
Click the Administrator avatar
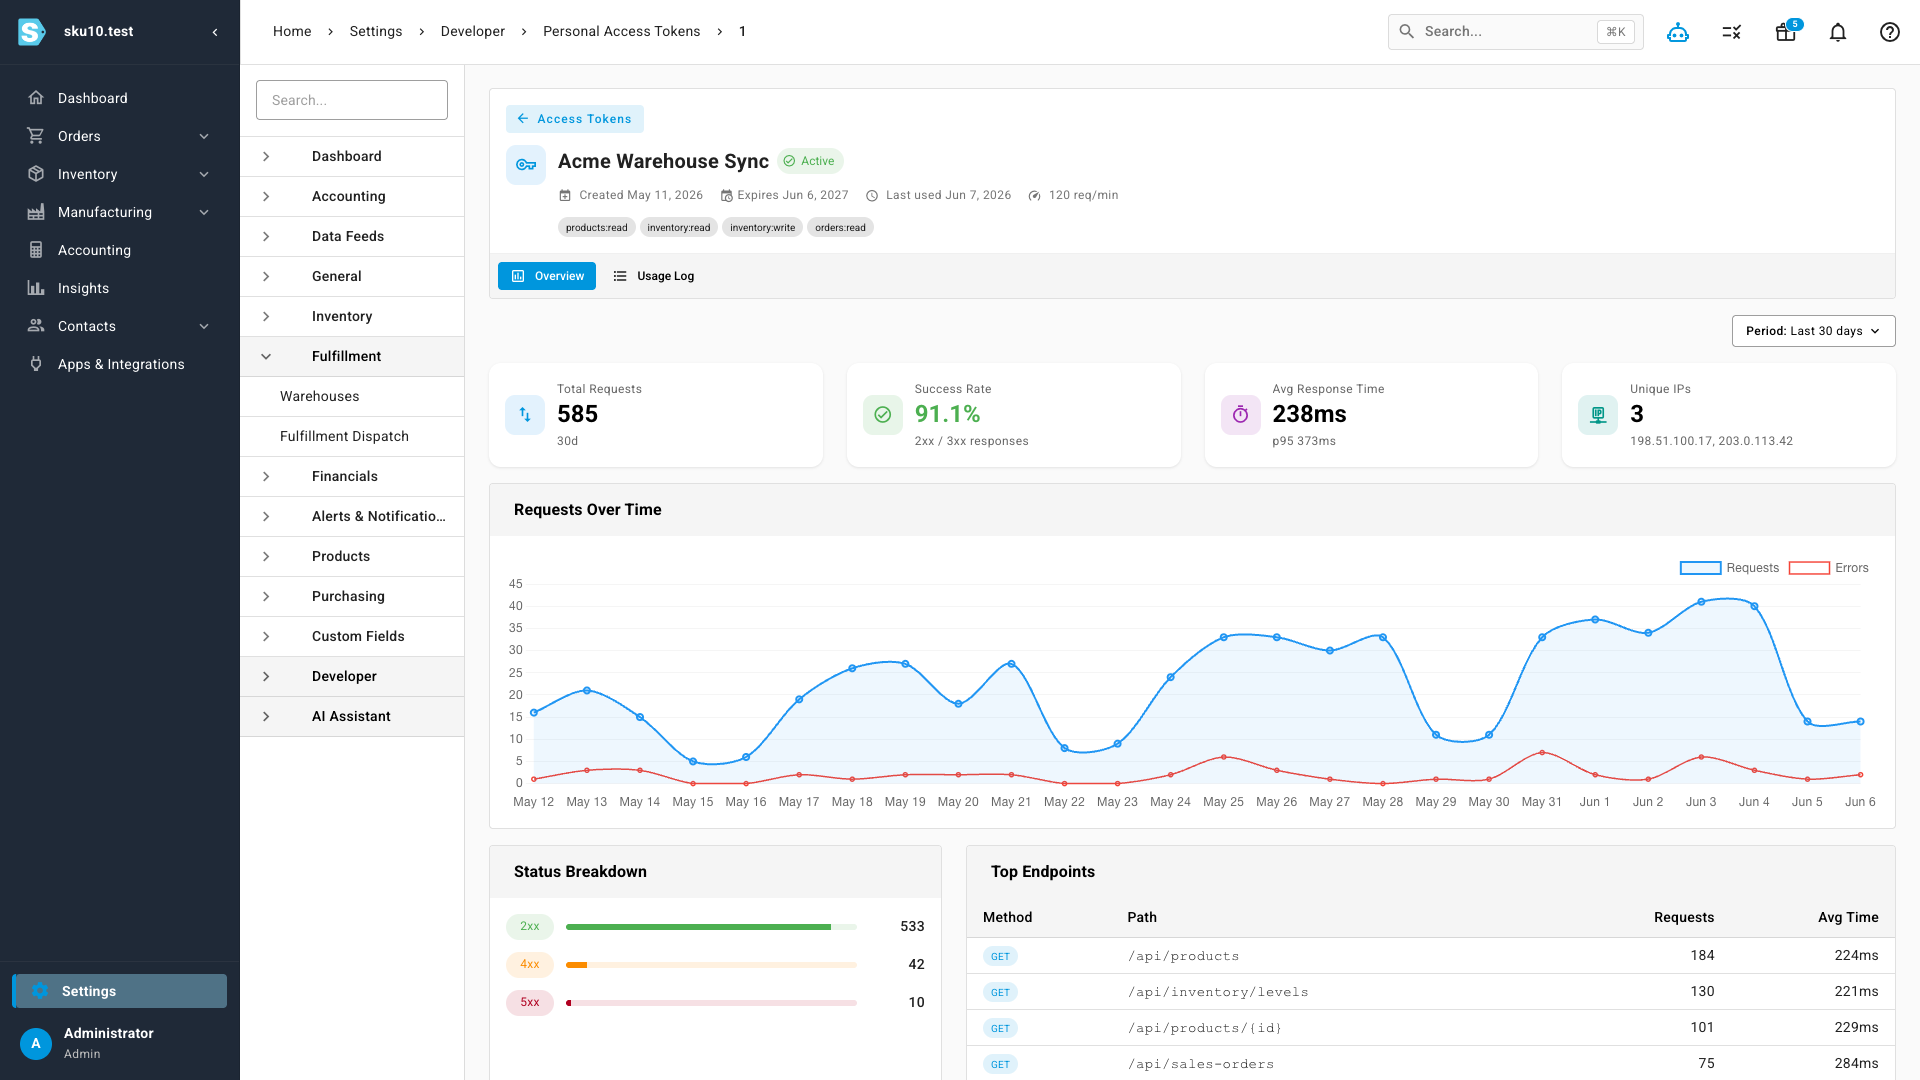point(36,1043)
